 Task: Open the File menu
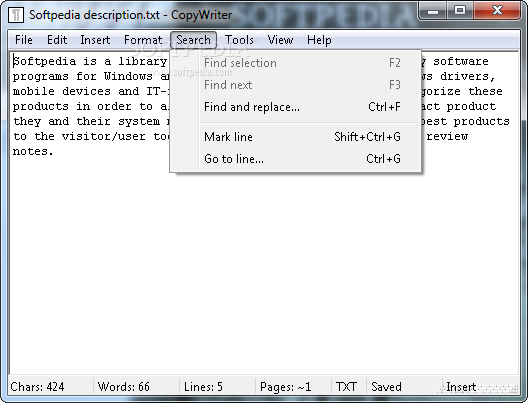[x=24, y=40]
